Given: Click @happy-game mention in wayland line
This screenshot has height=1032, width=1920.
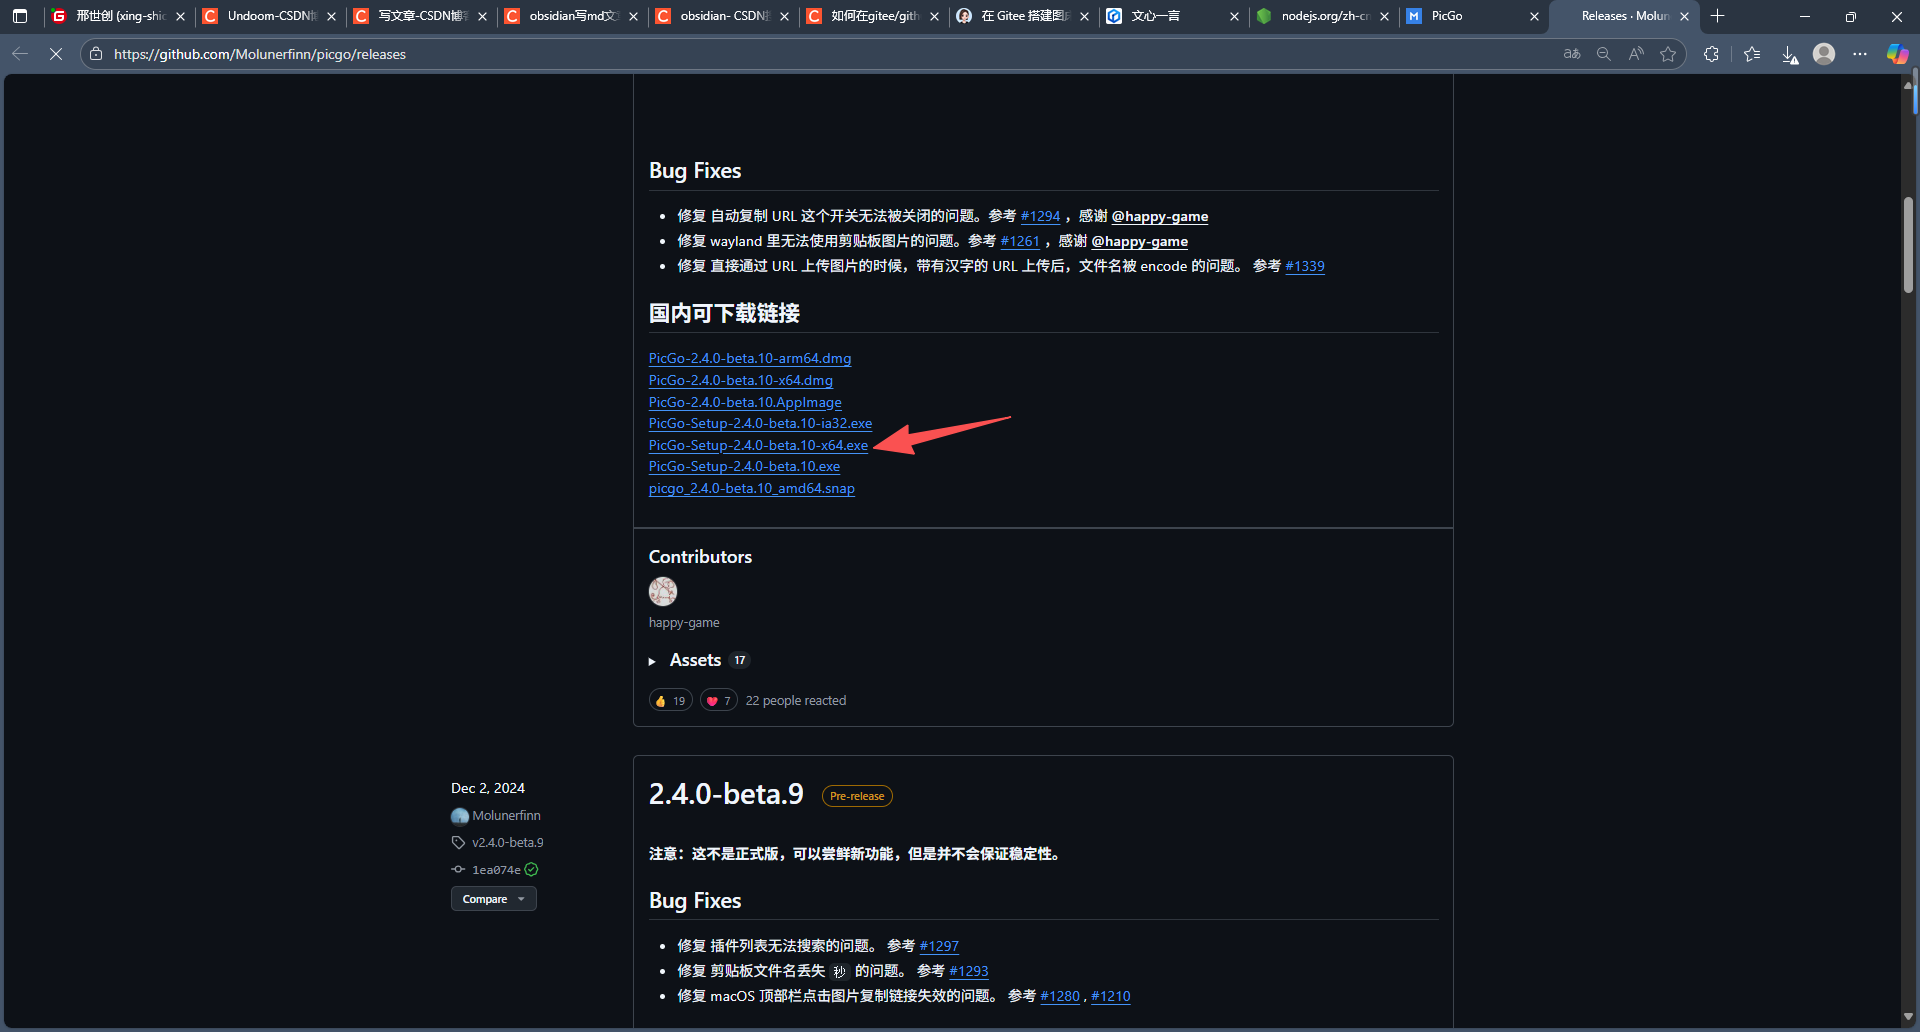Looking at the screenshot, I should tap(1140, 241).
